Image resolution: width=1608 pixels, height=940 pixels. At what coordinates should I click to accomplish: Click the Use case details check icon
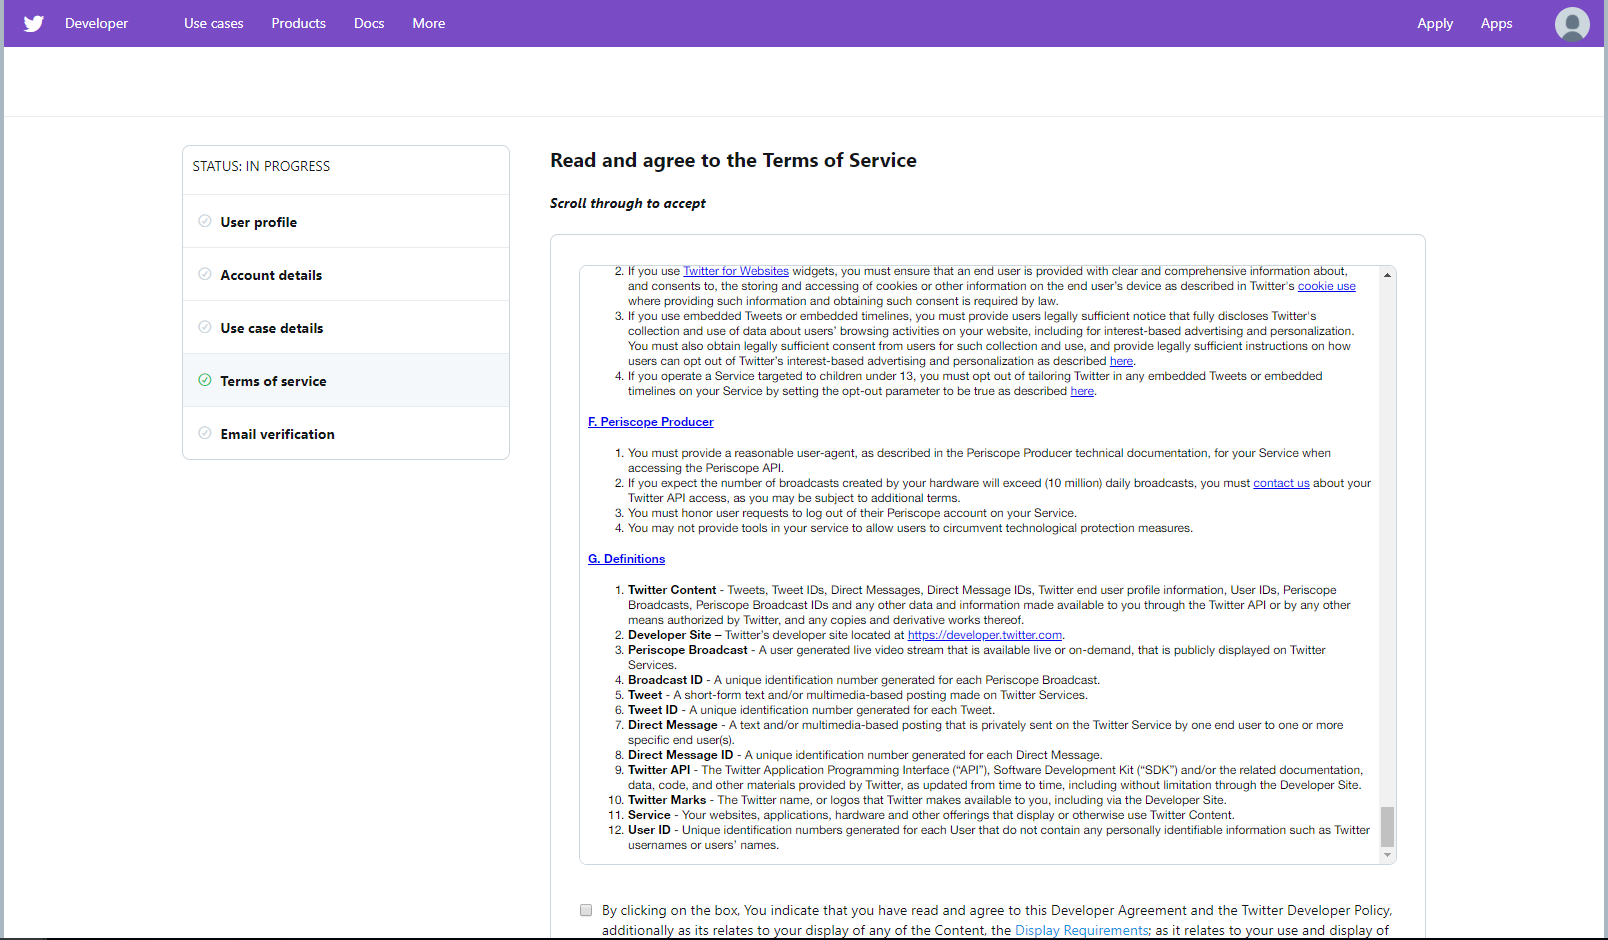pyautogui.click(x=205, y=327)
